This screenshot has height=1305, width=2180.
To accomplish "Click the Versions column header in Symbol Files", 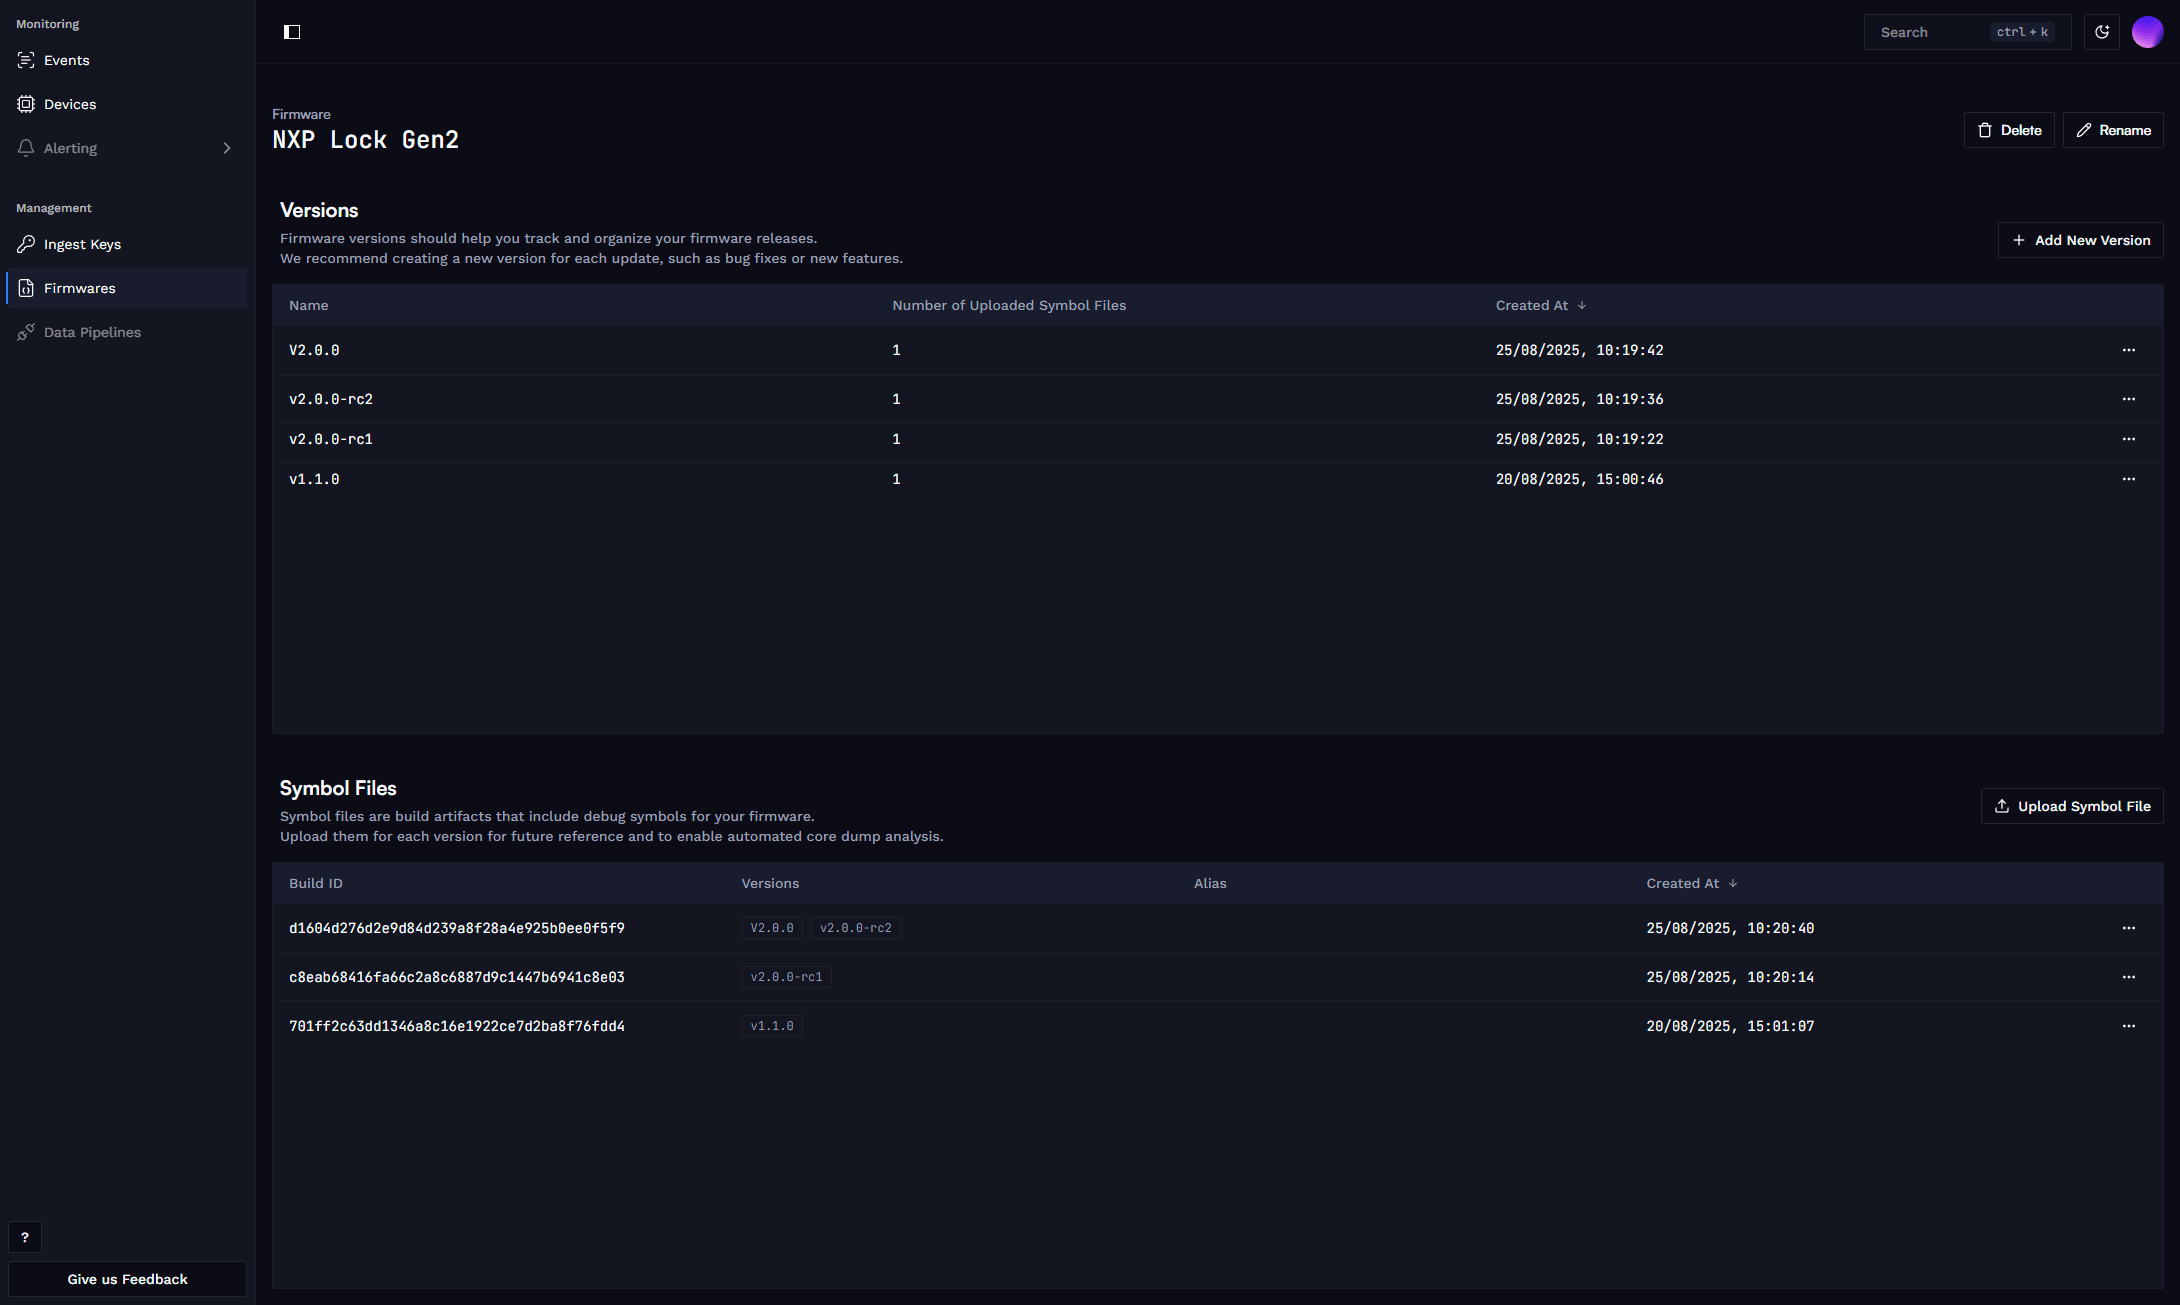I will [x=770, y=883].
